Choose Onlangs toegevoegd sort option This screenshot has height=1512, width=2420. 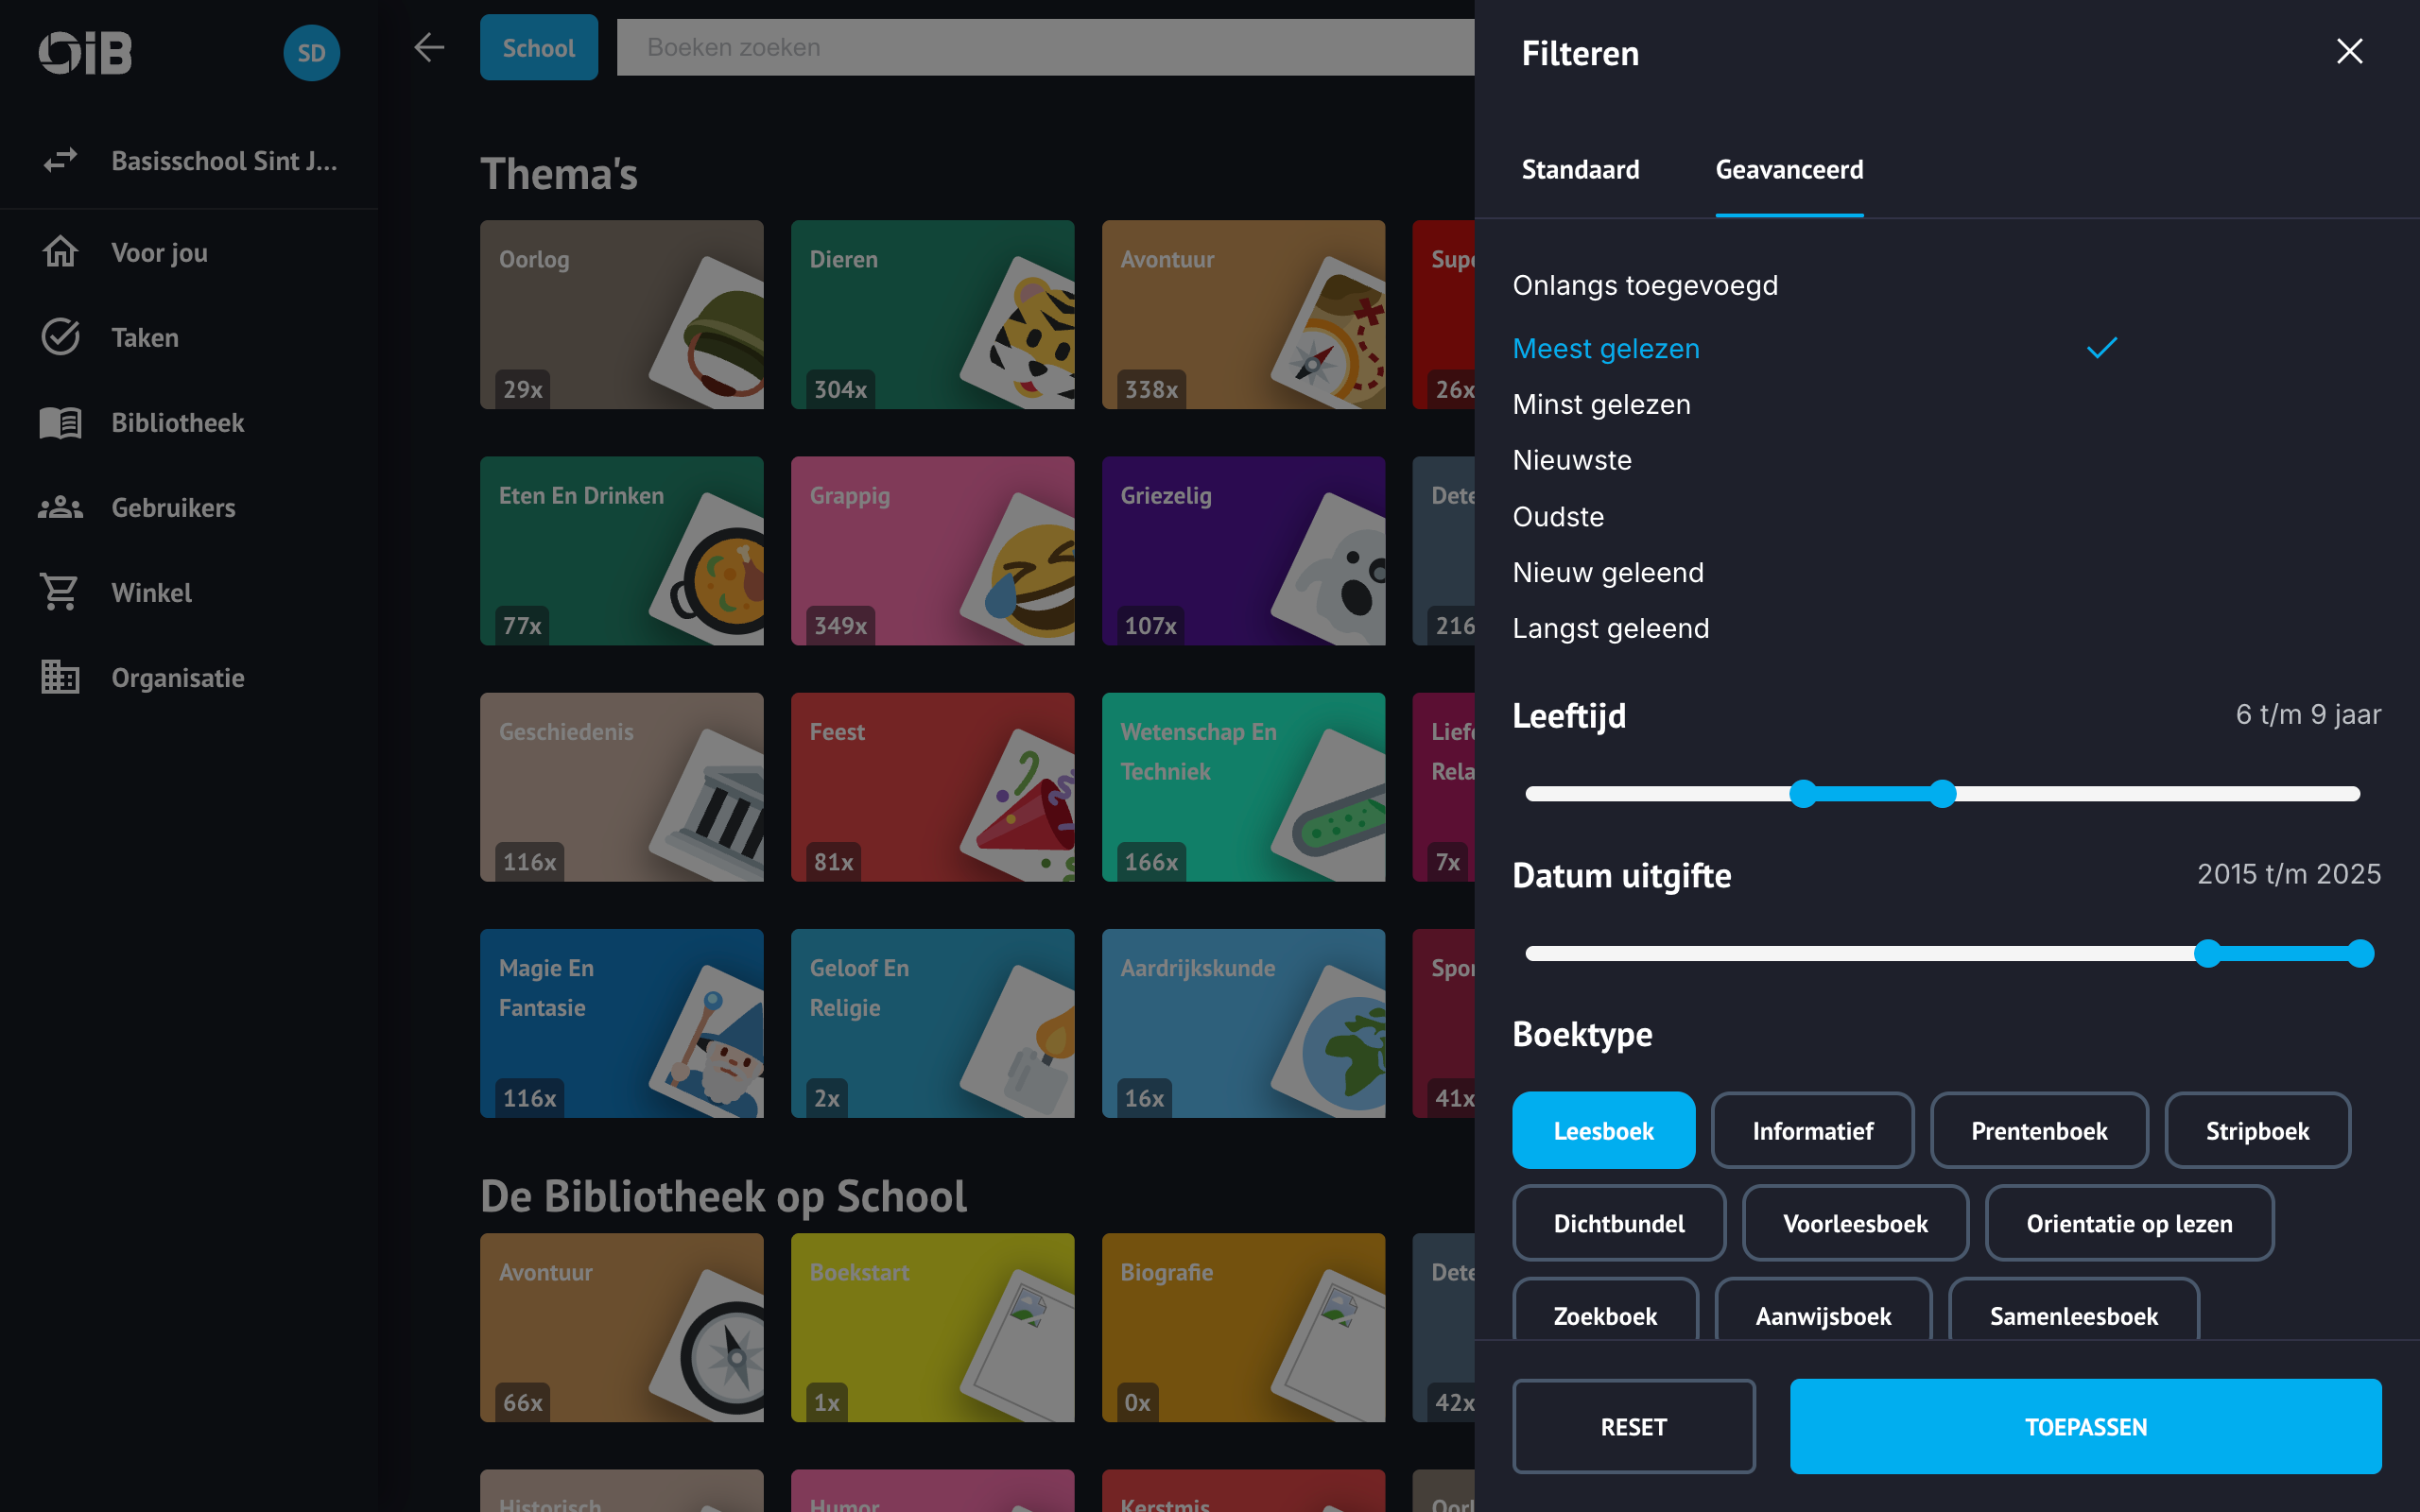click(1644, 285)
